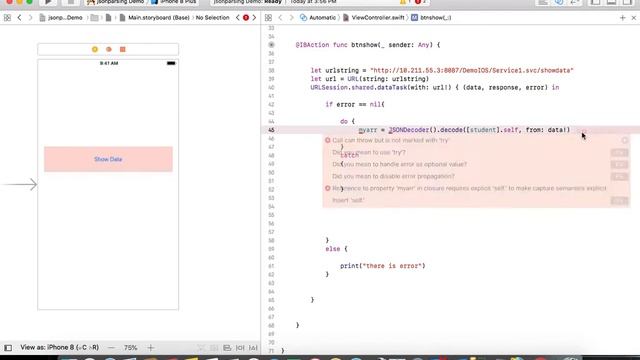
Task: Click the yellow warning count in activity bar
Action: [x=404, y=2]
